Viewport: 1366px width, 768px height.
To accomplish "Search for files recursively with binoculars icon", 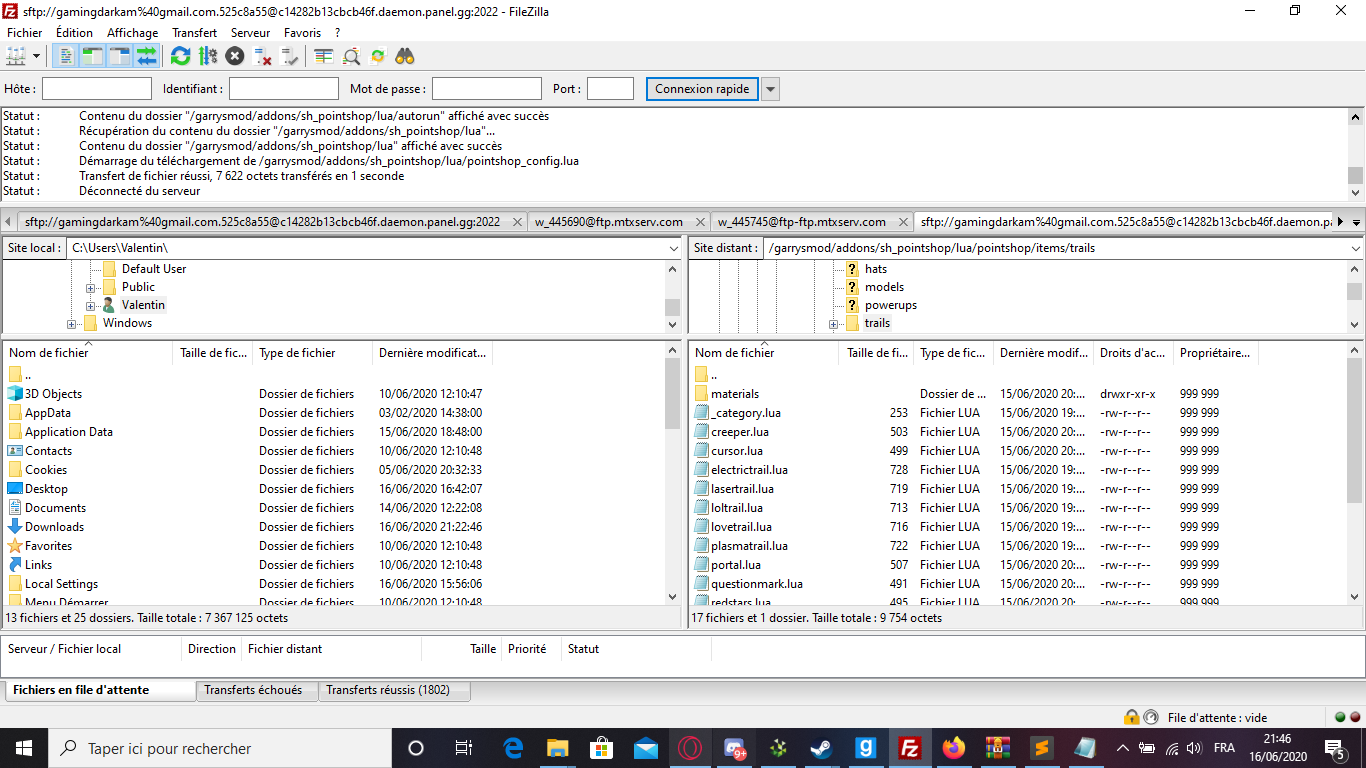I will (x=405, y=56).
